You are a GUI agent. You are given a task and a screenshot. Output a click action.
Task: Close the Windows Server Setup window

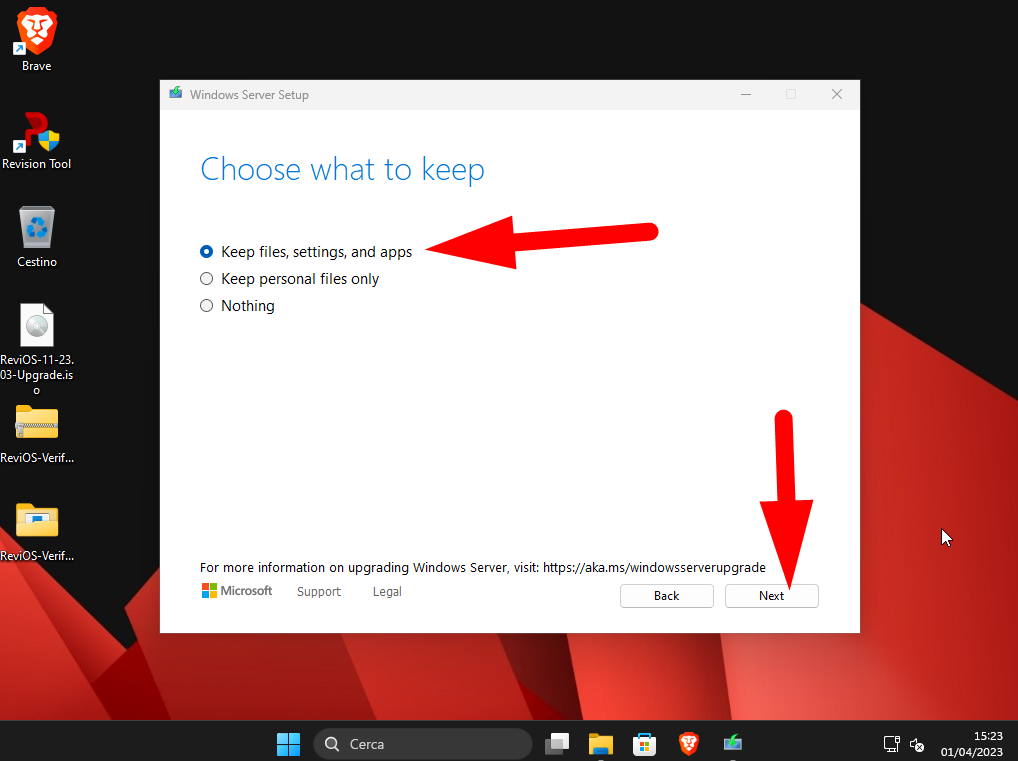(x=837, y=95)
